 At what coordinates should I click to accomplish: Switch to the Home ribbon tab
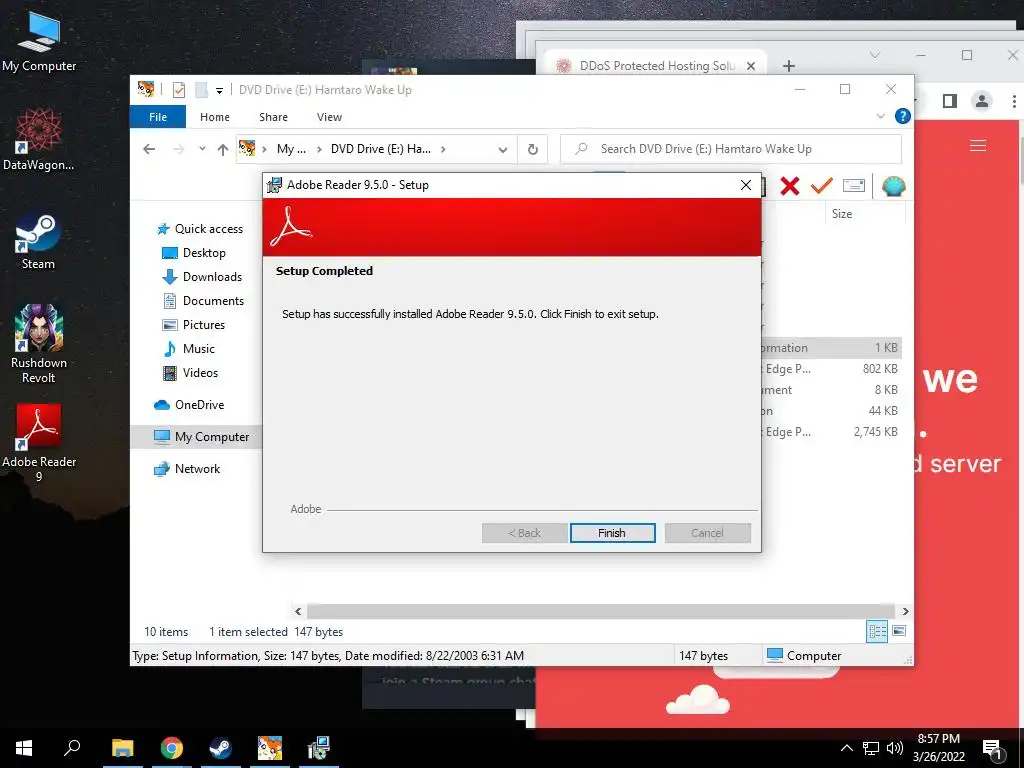point(215,117)
